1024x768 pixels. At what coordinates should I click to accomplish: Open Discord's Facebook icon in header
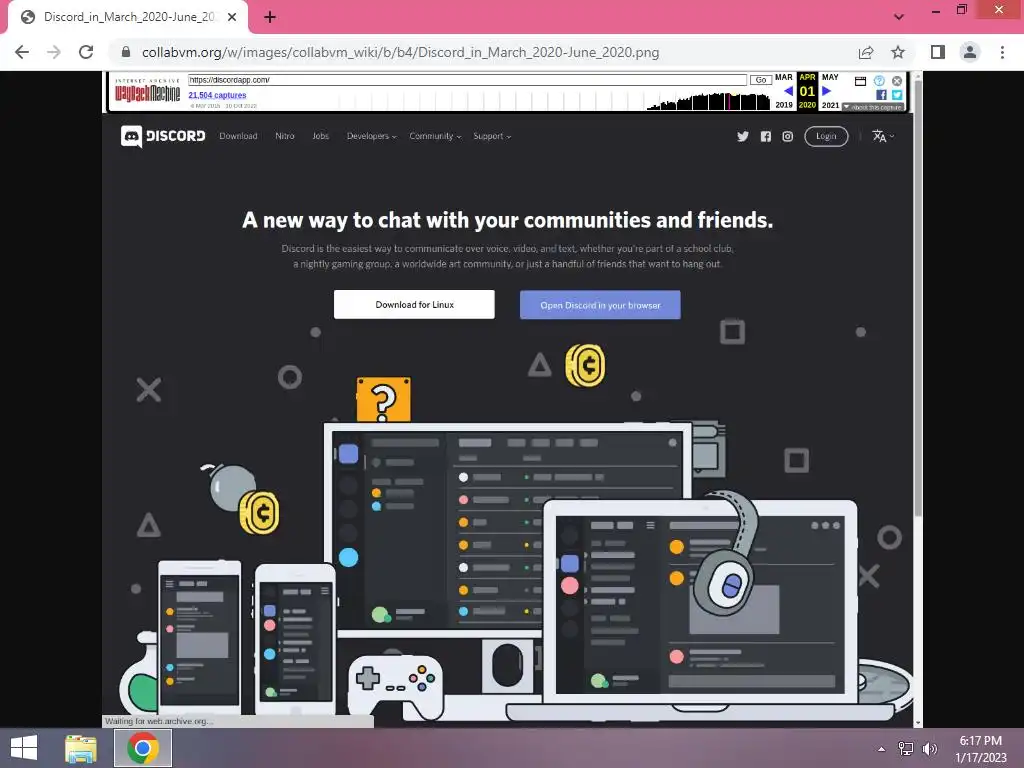point(765,136)
